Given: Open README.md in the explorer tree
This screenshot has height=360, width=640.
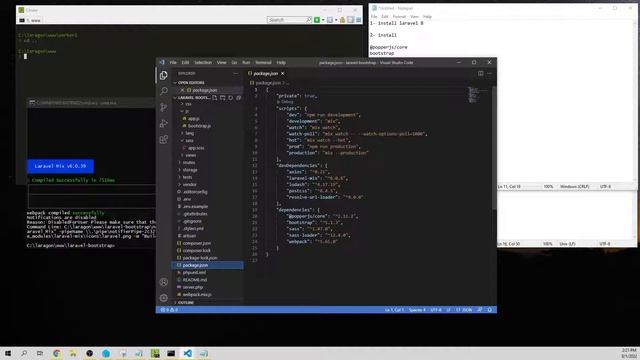Looking at the screenshot, I should point(195,280).
